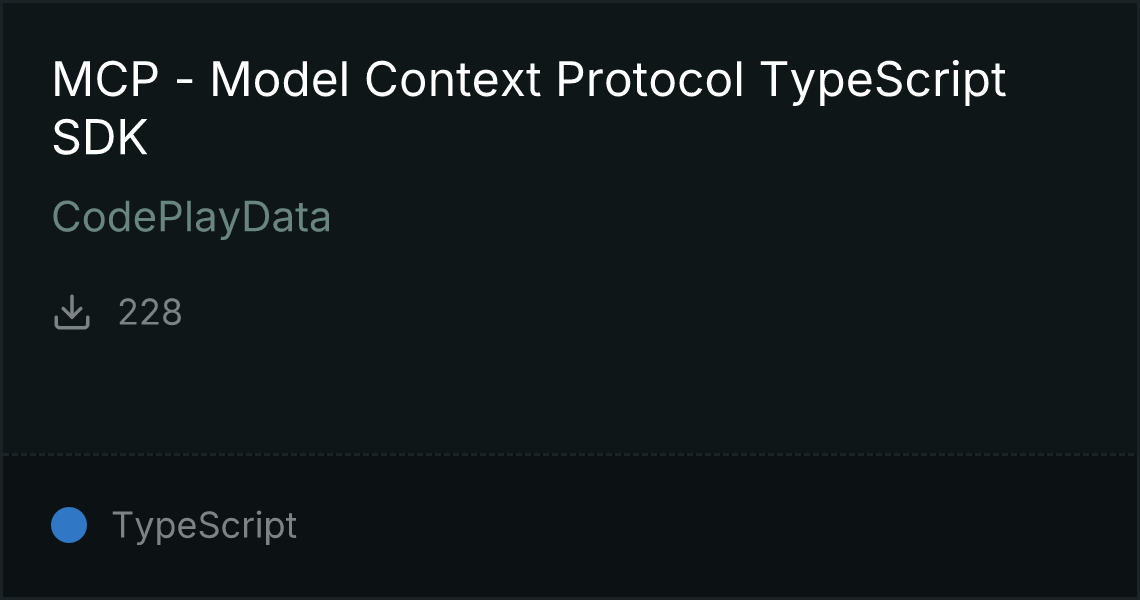Click empty card area below download count
The height and width of the screenshot is (600, 1140).
pos(570,390)
